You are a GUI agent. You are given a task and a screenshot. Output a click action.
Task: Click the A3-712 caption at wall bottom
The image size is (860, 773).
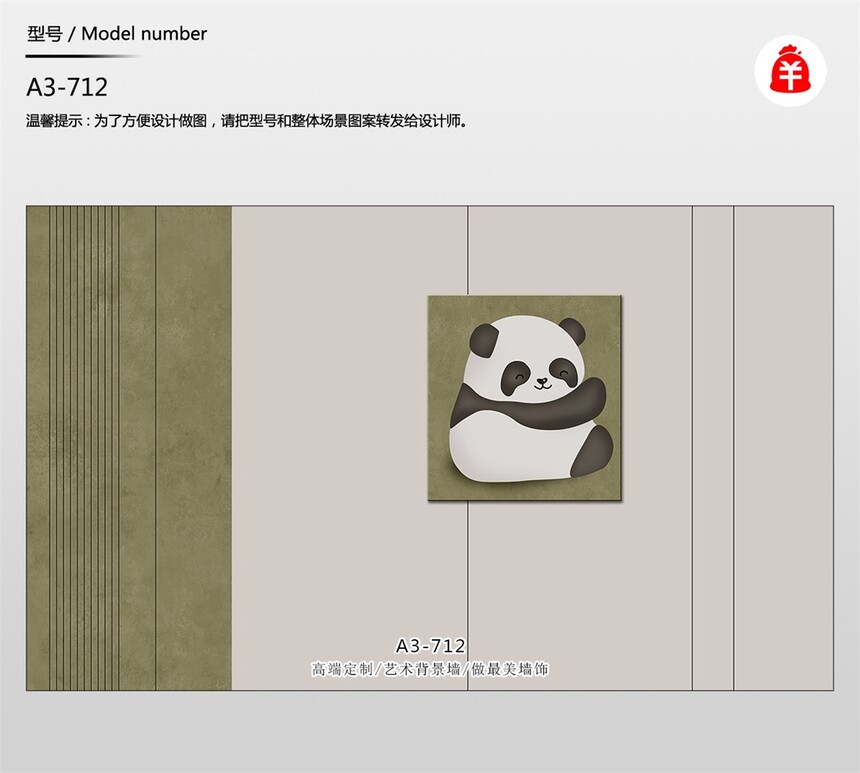(431, 646)
